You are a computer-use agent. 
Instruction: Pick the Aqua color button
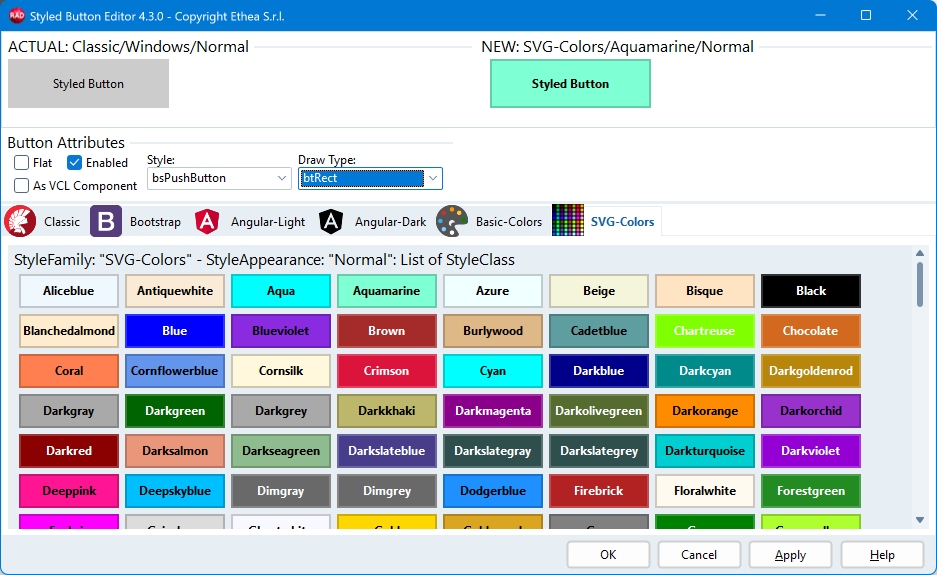pyautogui.click(x=281, y=291)
